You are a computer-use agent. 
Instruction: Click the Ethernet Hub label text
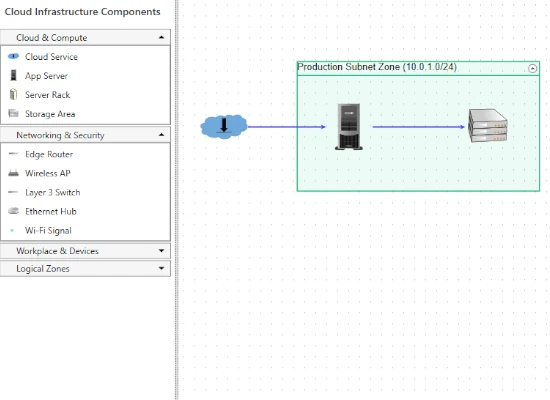click(x=51, y=212)
